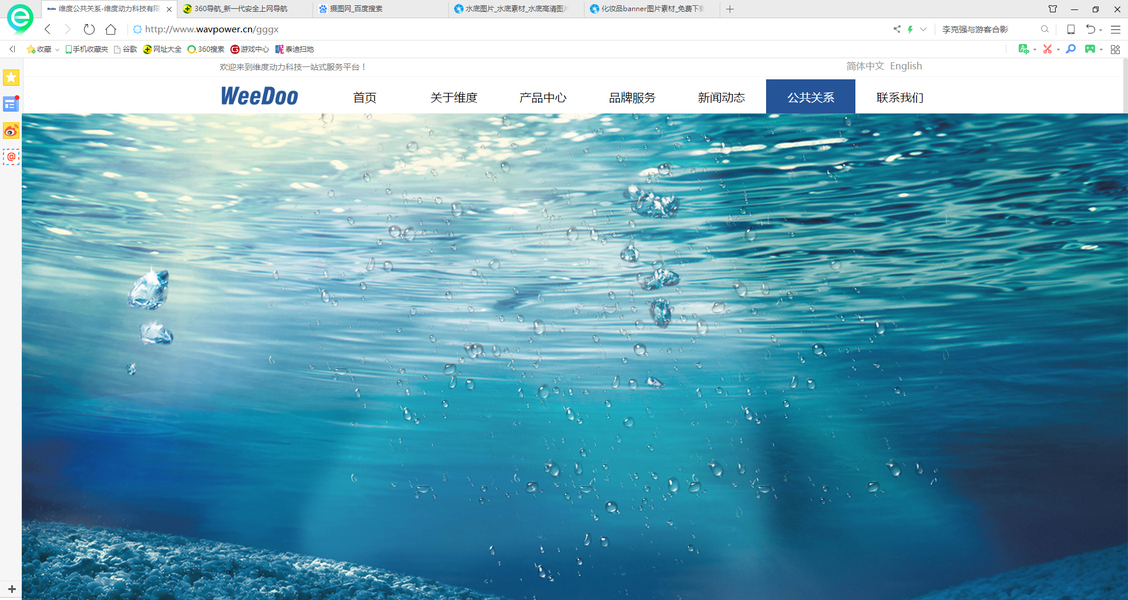The image size is (1128, 600).
Task: Expand dropdown beside gamepad icon
Action: 1101,50
